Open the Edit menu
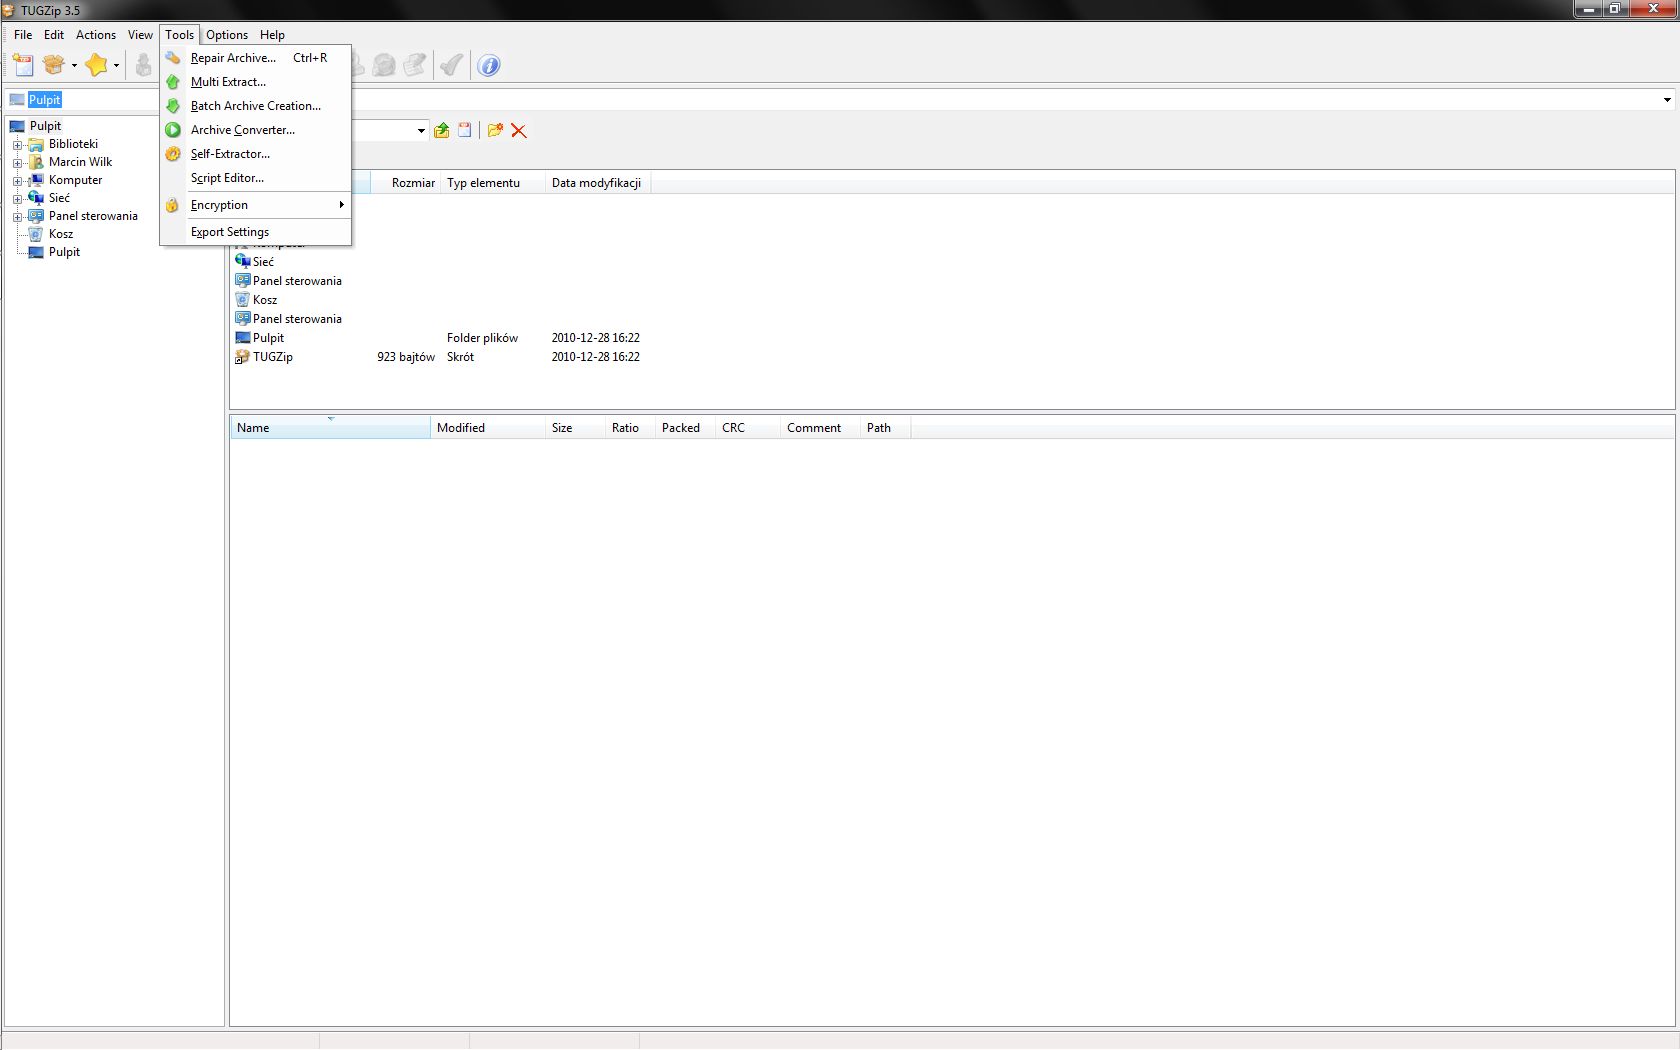Viewport: 1680px width, 1050px height. tap(54, 34)
